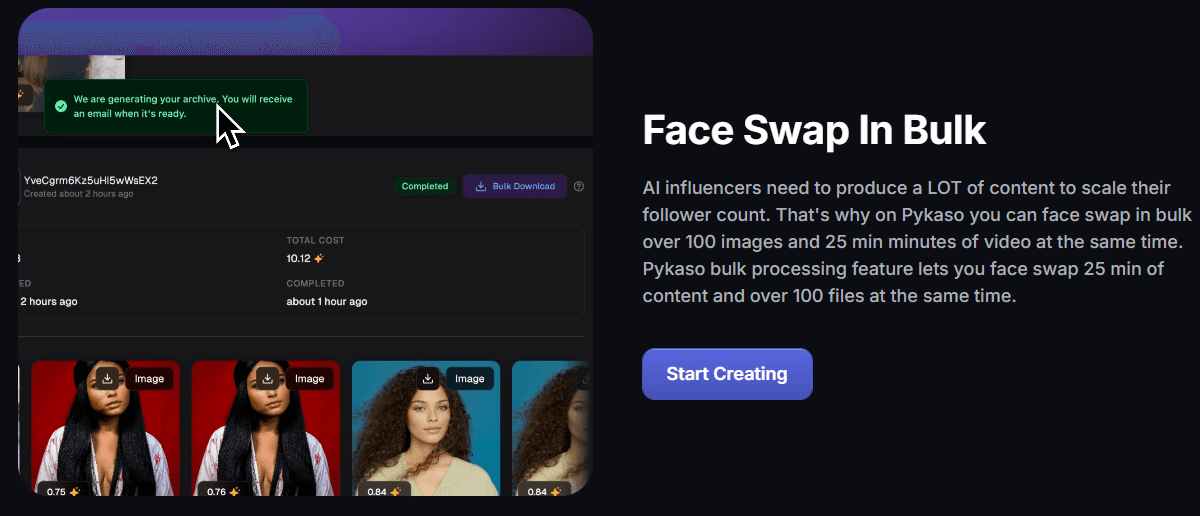The image size is (1200, 516).
Task: Click the green checkmark icon in the notification
Action: click(61, 106)
